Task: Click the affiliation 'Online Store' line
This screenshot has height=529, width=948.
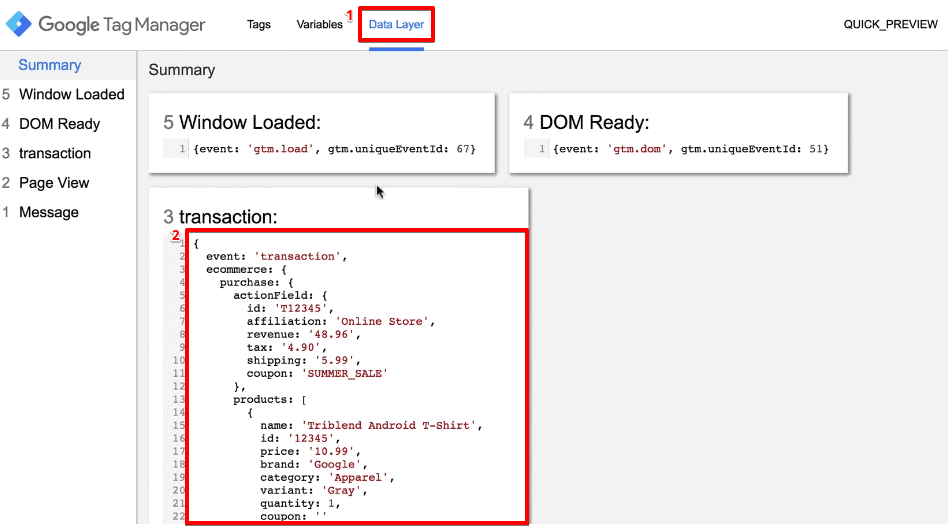Action: point(340,322)
